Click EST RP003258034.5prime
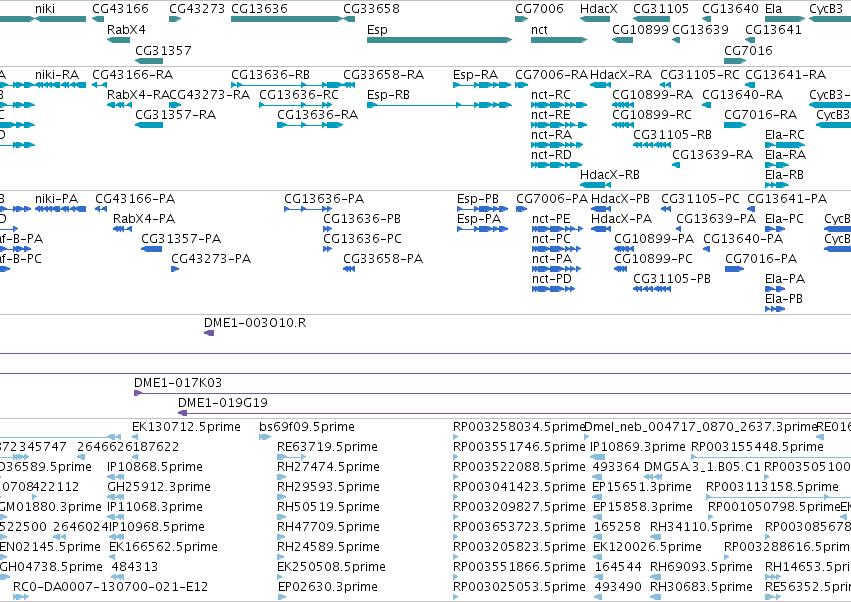 point(519,427)
